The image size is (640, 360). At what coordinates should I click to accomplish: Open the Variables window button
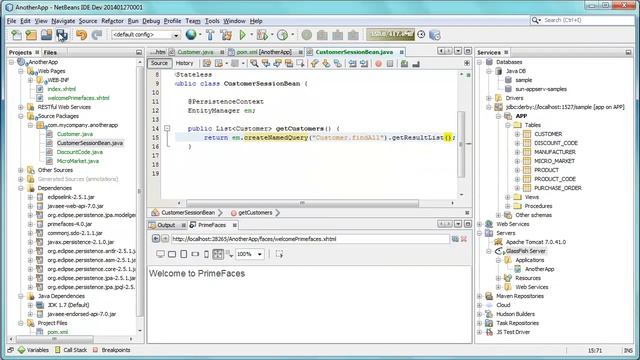click(33, 350)
